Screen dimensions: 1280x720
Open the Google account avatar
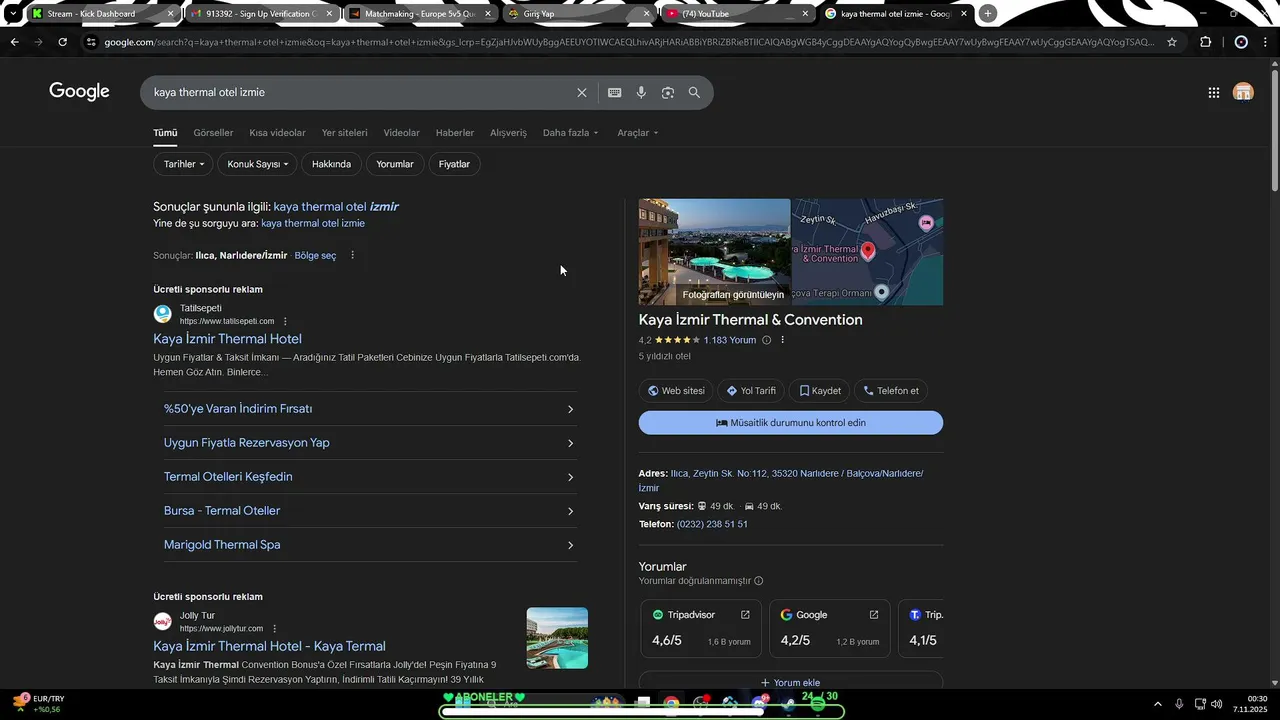pyautogui.click(x=1243, y=92)
